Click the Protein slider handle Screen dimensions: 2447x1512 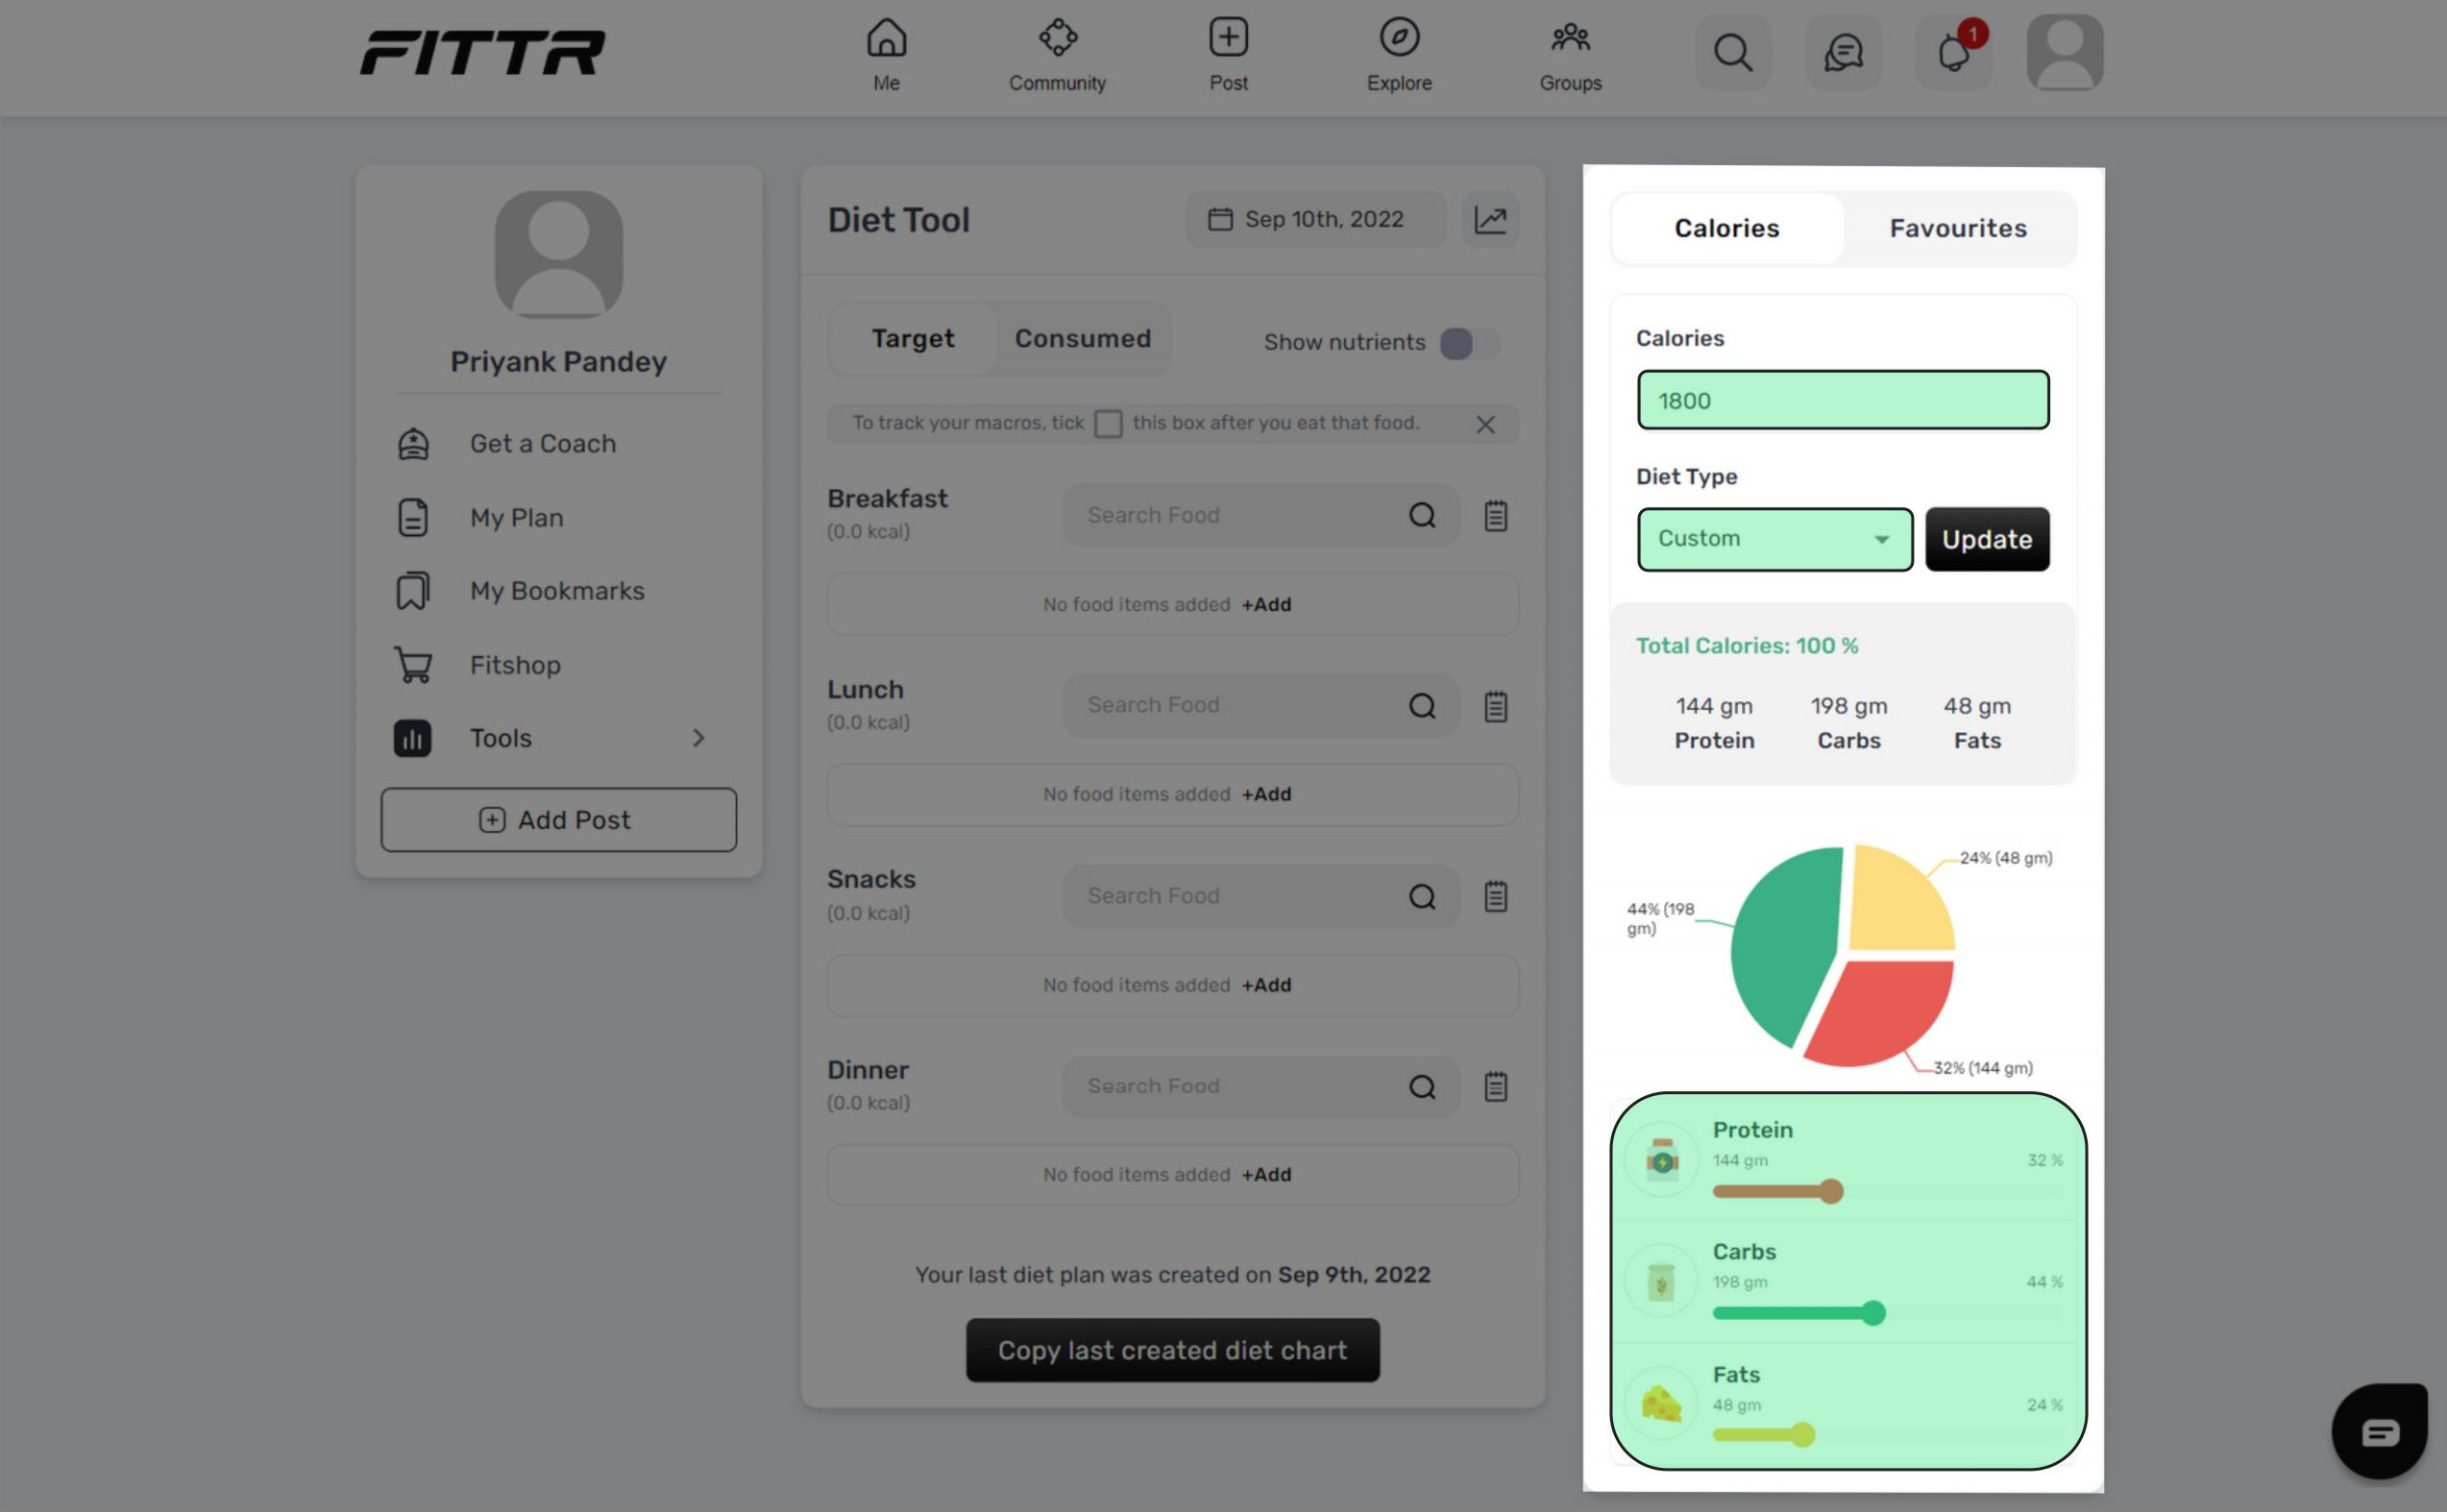[1830, 1192]
